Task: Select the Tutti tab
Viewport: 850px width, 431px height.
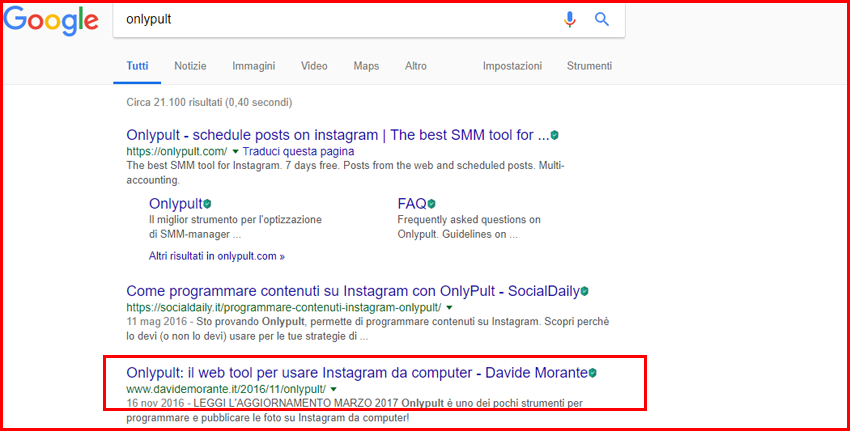Action: pyautogui.click(x=137, y=66)
